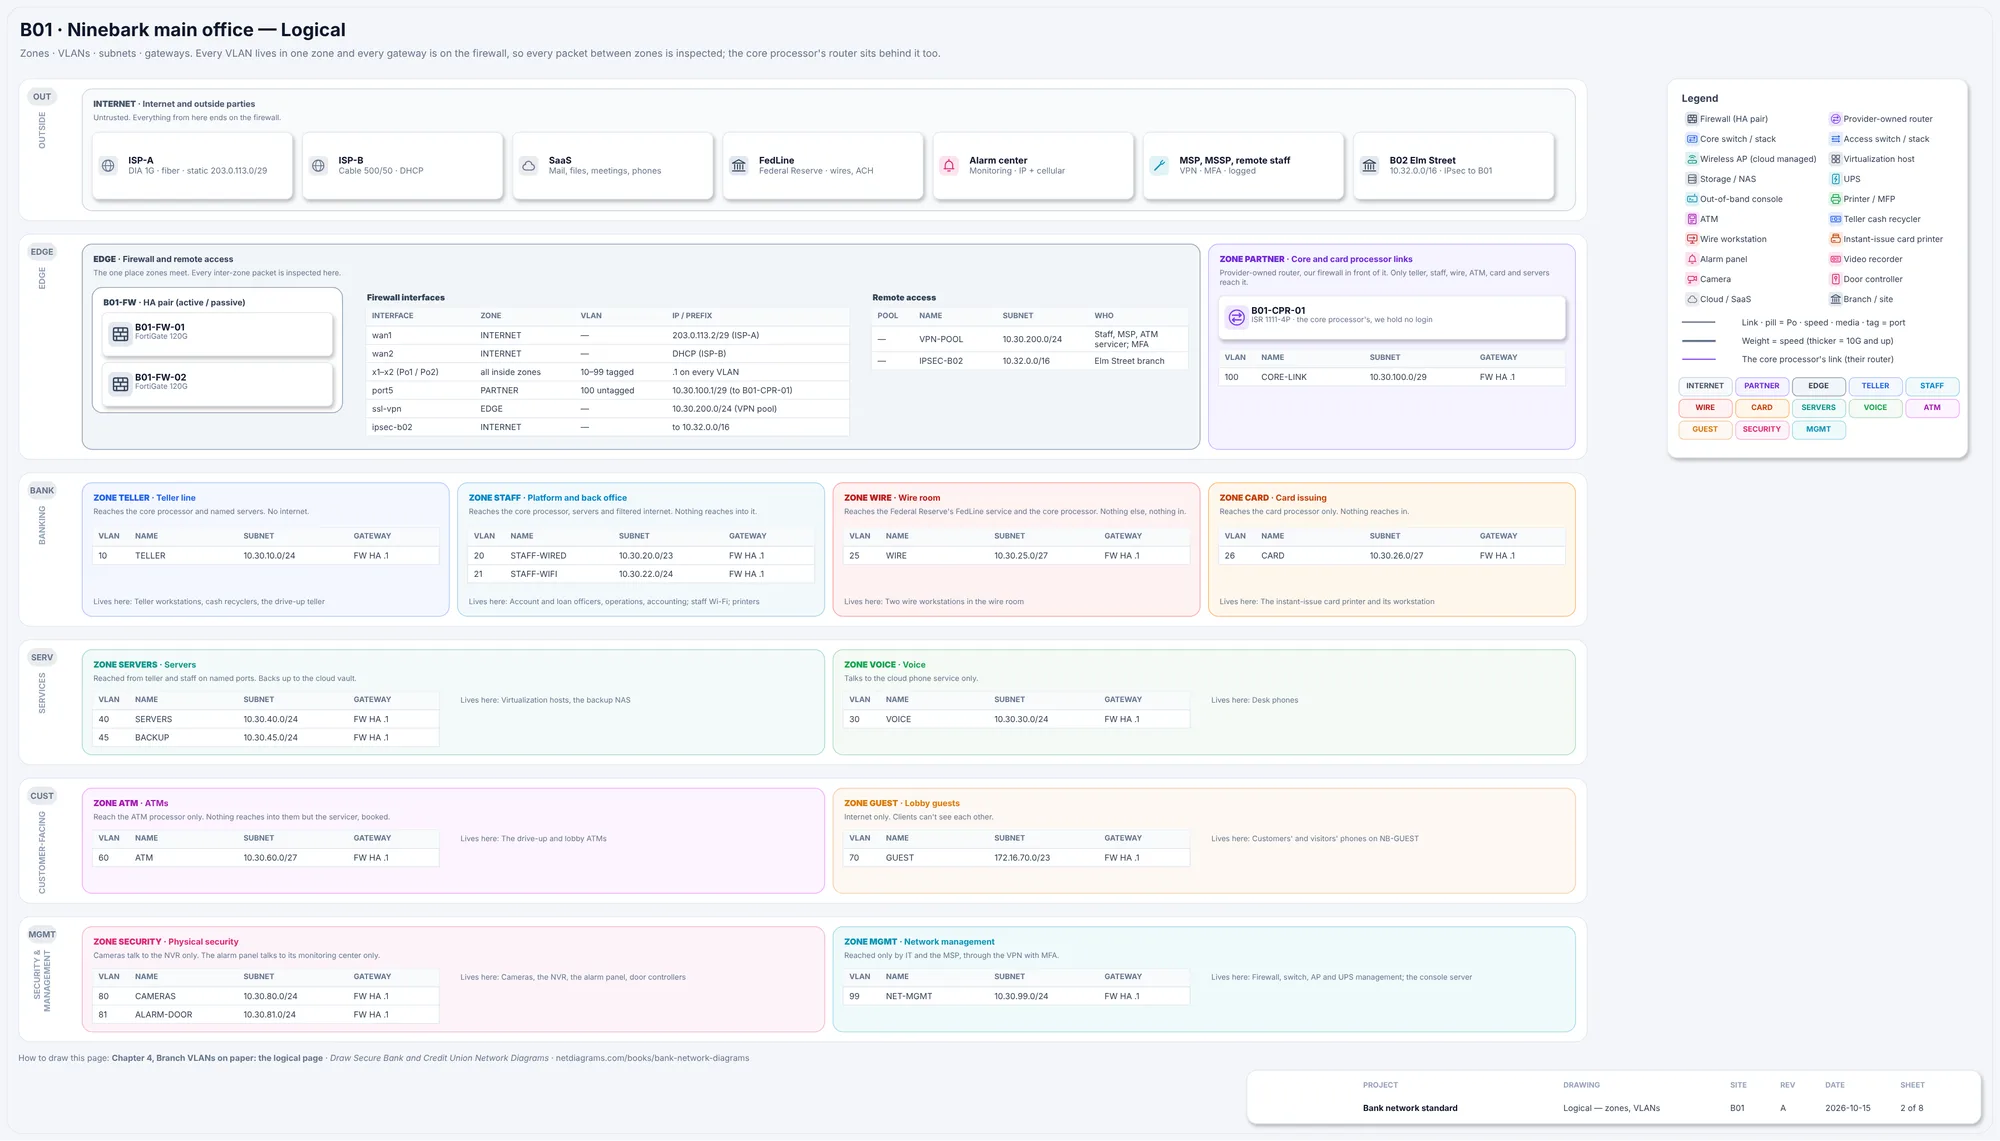2000x1141 pixels.
Task: Click the Video recorder legend icon
Action: tap(1835, 259)
